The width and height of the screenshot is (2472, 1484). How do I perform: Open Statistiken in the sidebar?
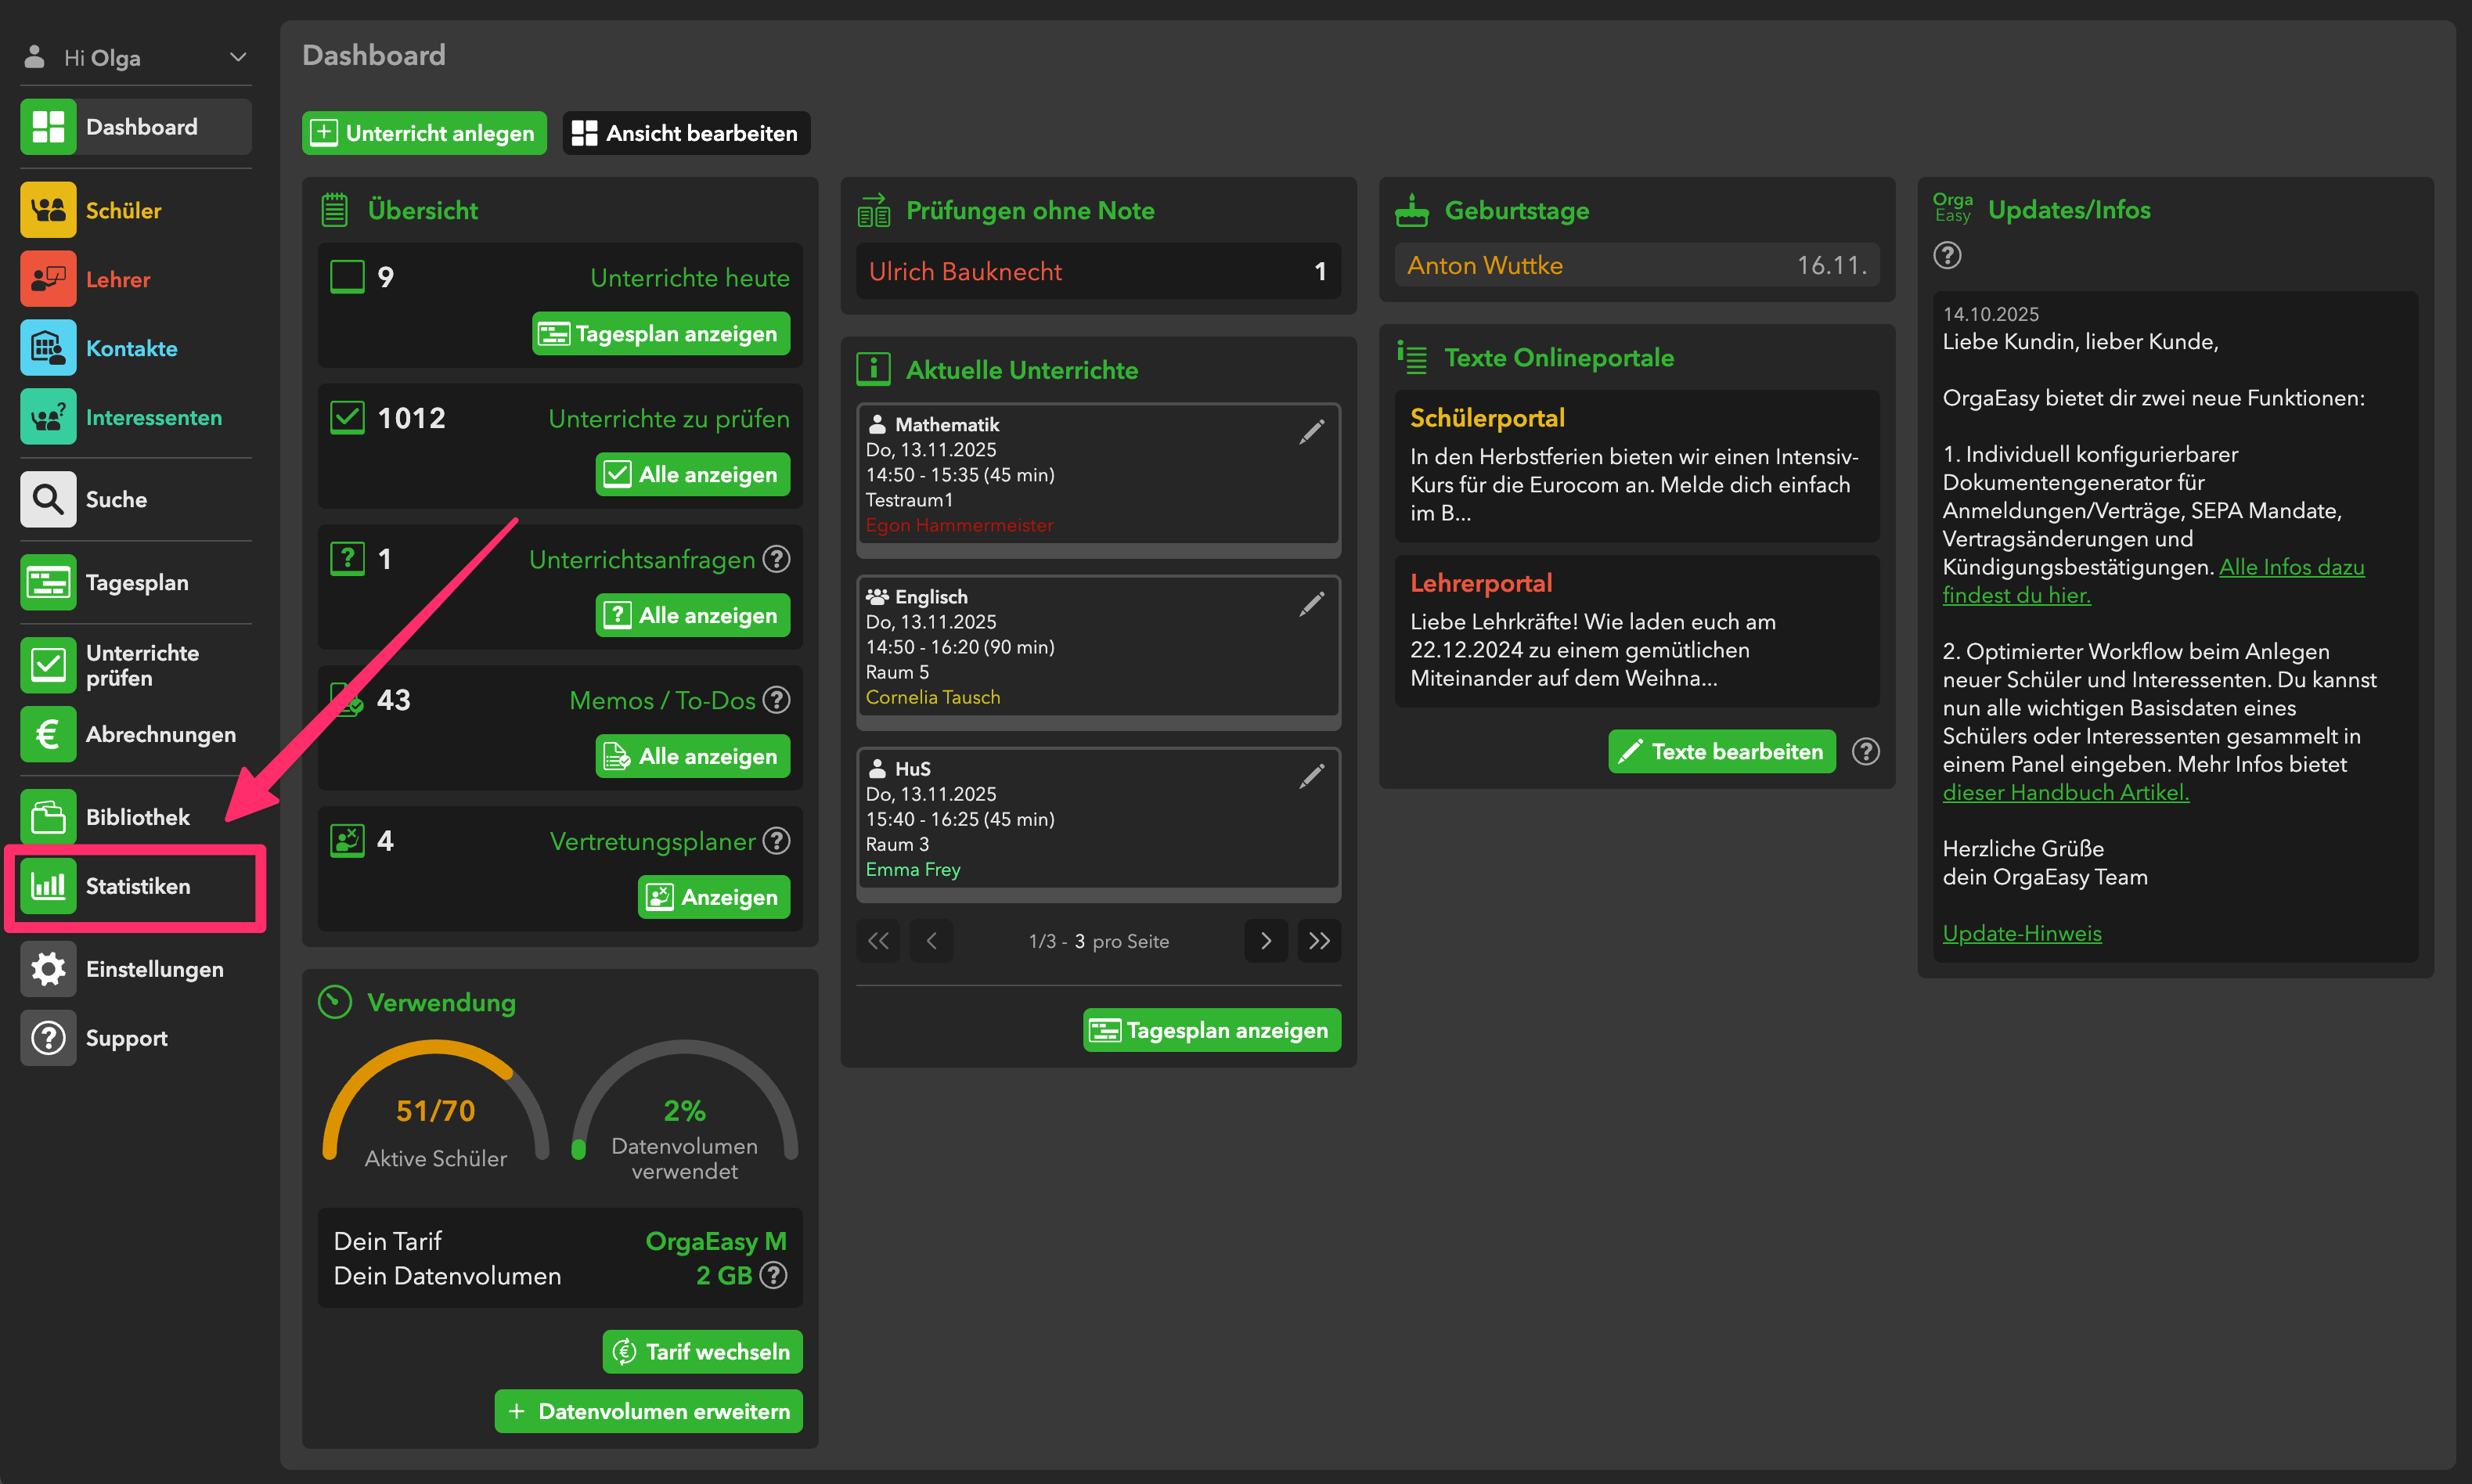[x=136, y=886]
